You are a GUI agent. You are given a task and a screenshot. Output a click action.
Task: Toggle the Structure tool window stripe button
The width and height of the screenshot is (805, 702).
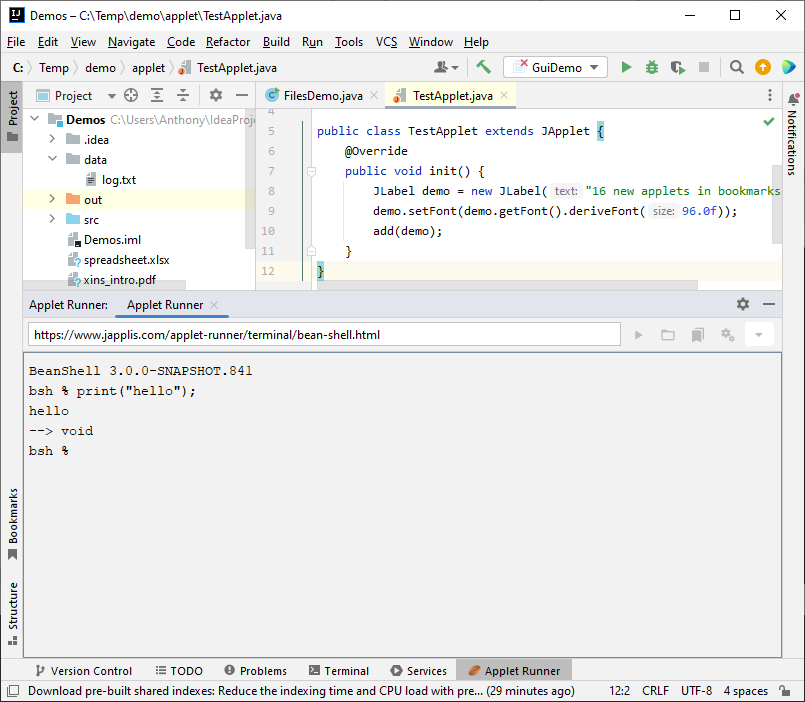tap(13, 613)
